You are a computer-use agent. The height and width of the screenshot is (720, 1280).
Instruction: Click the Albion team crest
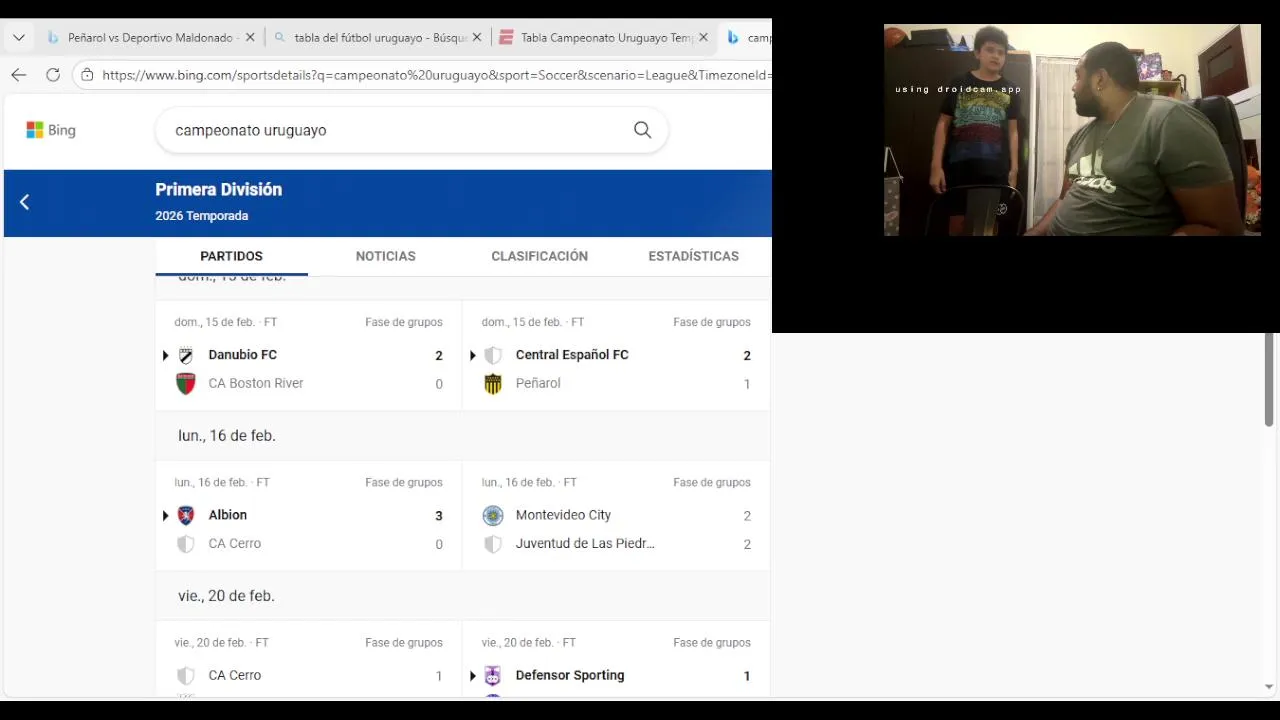pyautogui.click(x=186, y=515)
